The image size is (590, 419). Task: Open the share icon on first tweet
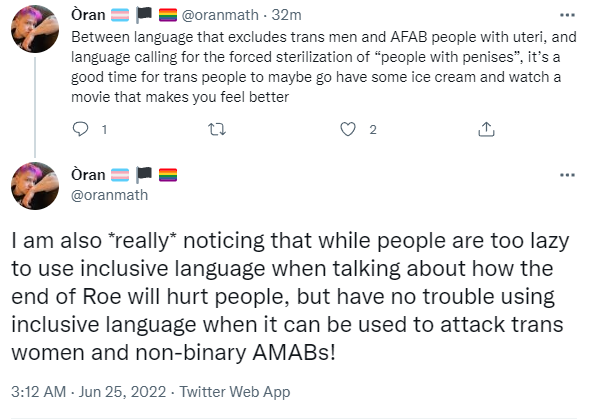coord(486,129)
